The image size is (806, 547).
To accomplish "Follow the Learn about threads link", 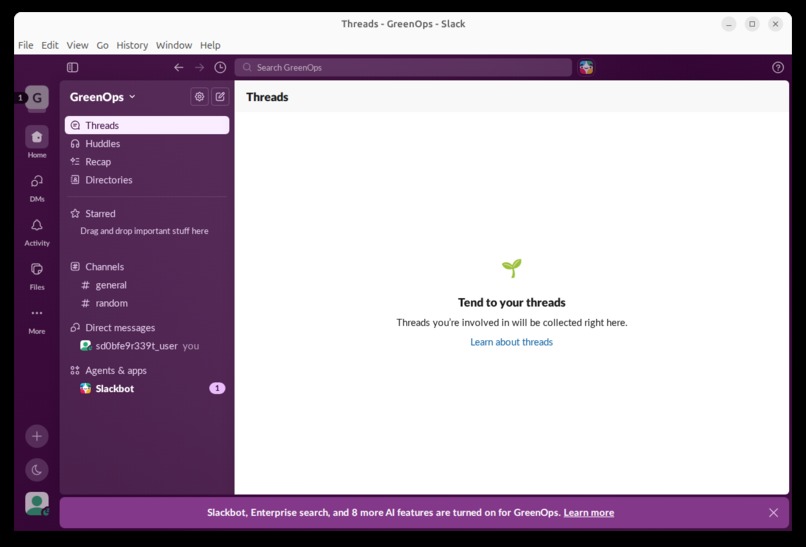I will tap(511, 342).
